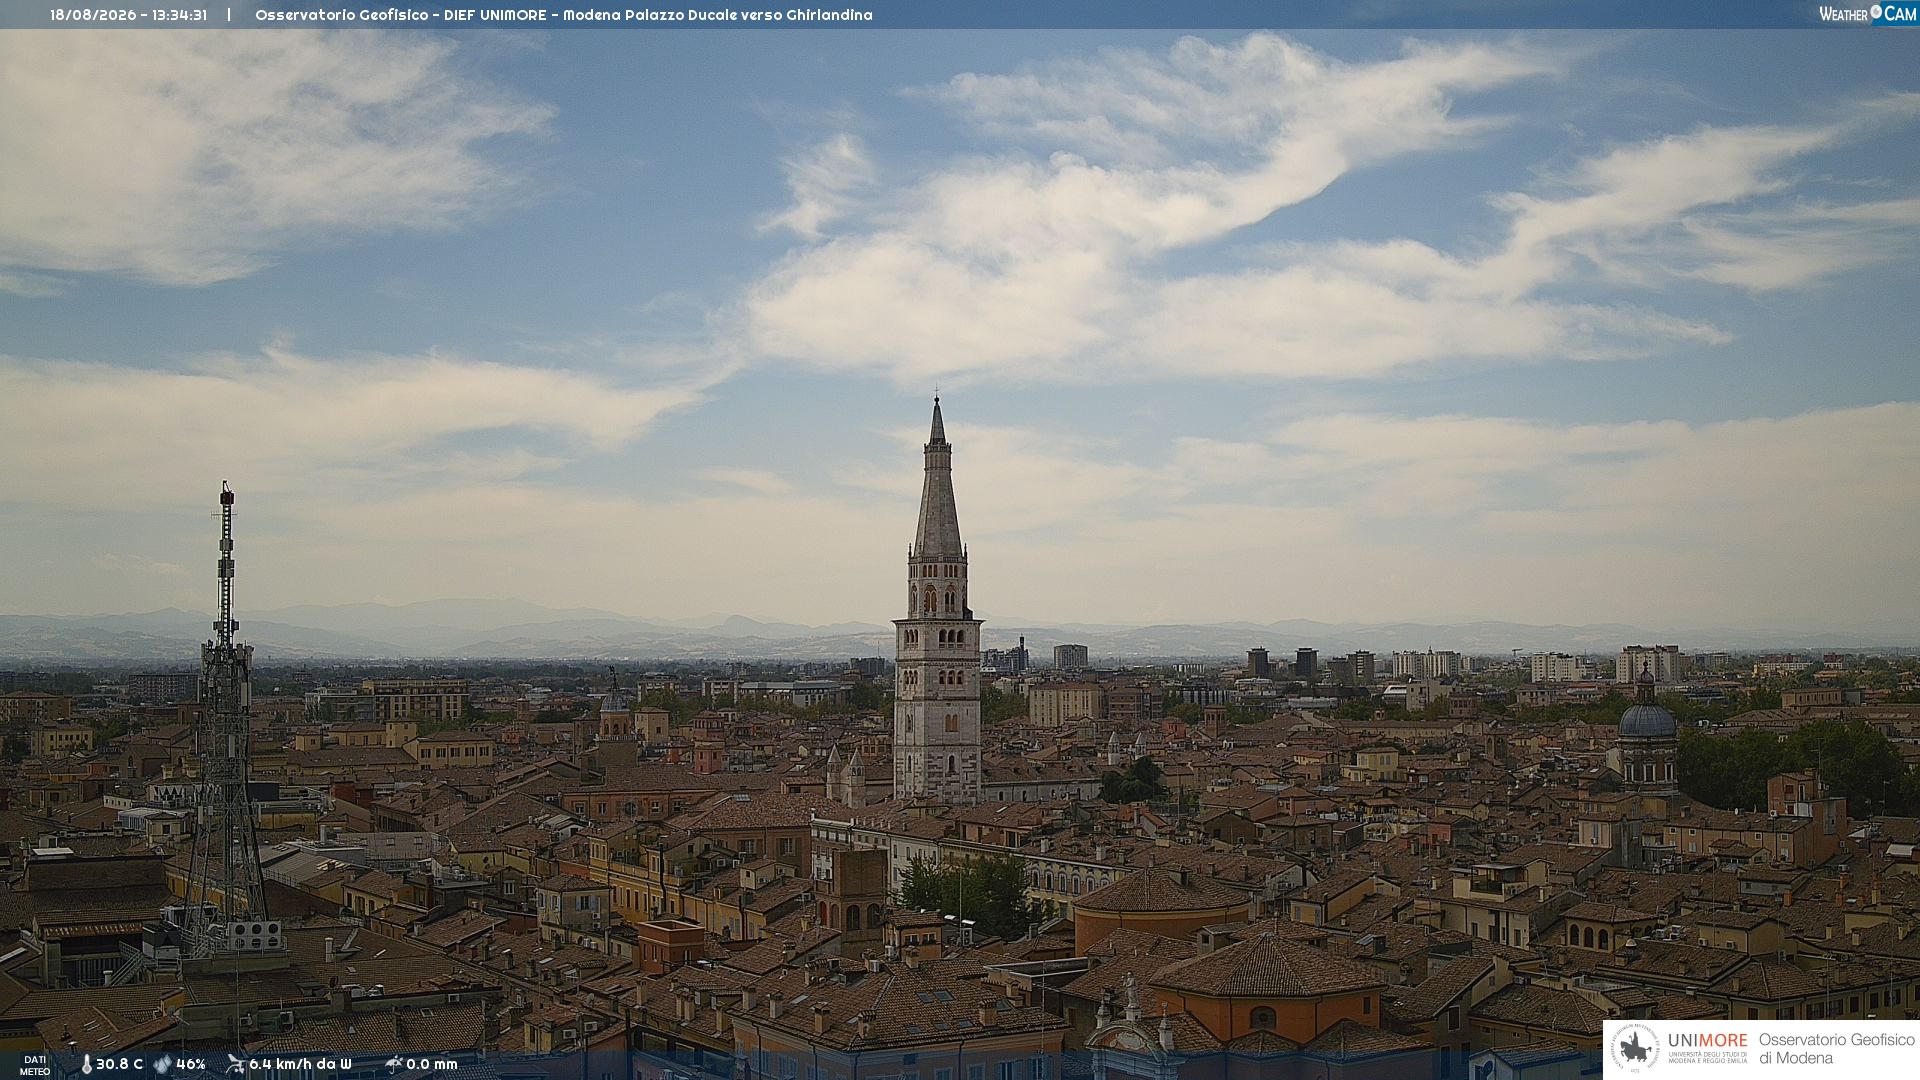Click the 30.8 C temperature reading
Viewport: 1920px width, 1080px height.
pyautogui.click(x=119, y=1064)
